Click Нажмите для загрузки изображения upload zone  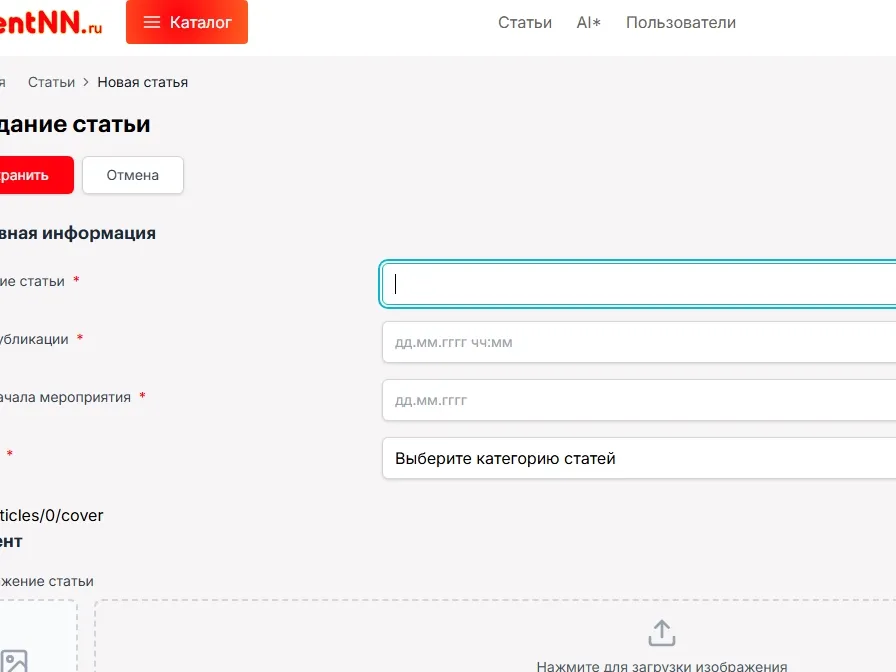(661, 645)
